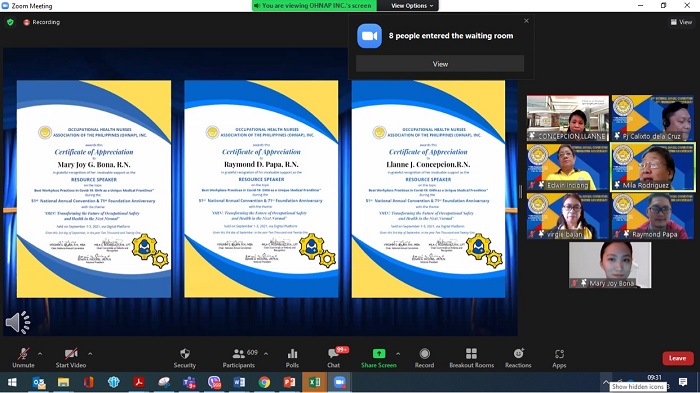Click the Recording indicator
The width and height of the screenshot is (700, 393).
point(42,22)
